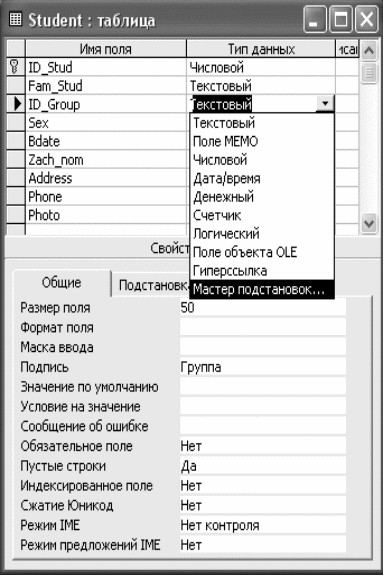Select the ID_Group field name cell

[106, 104]
